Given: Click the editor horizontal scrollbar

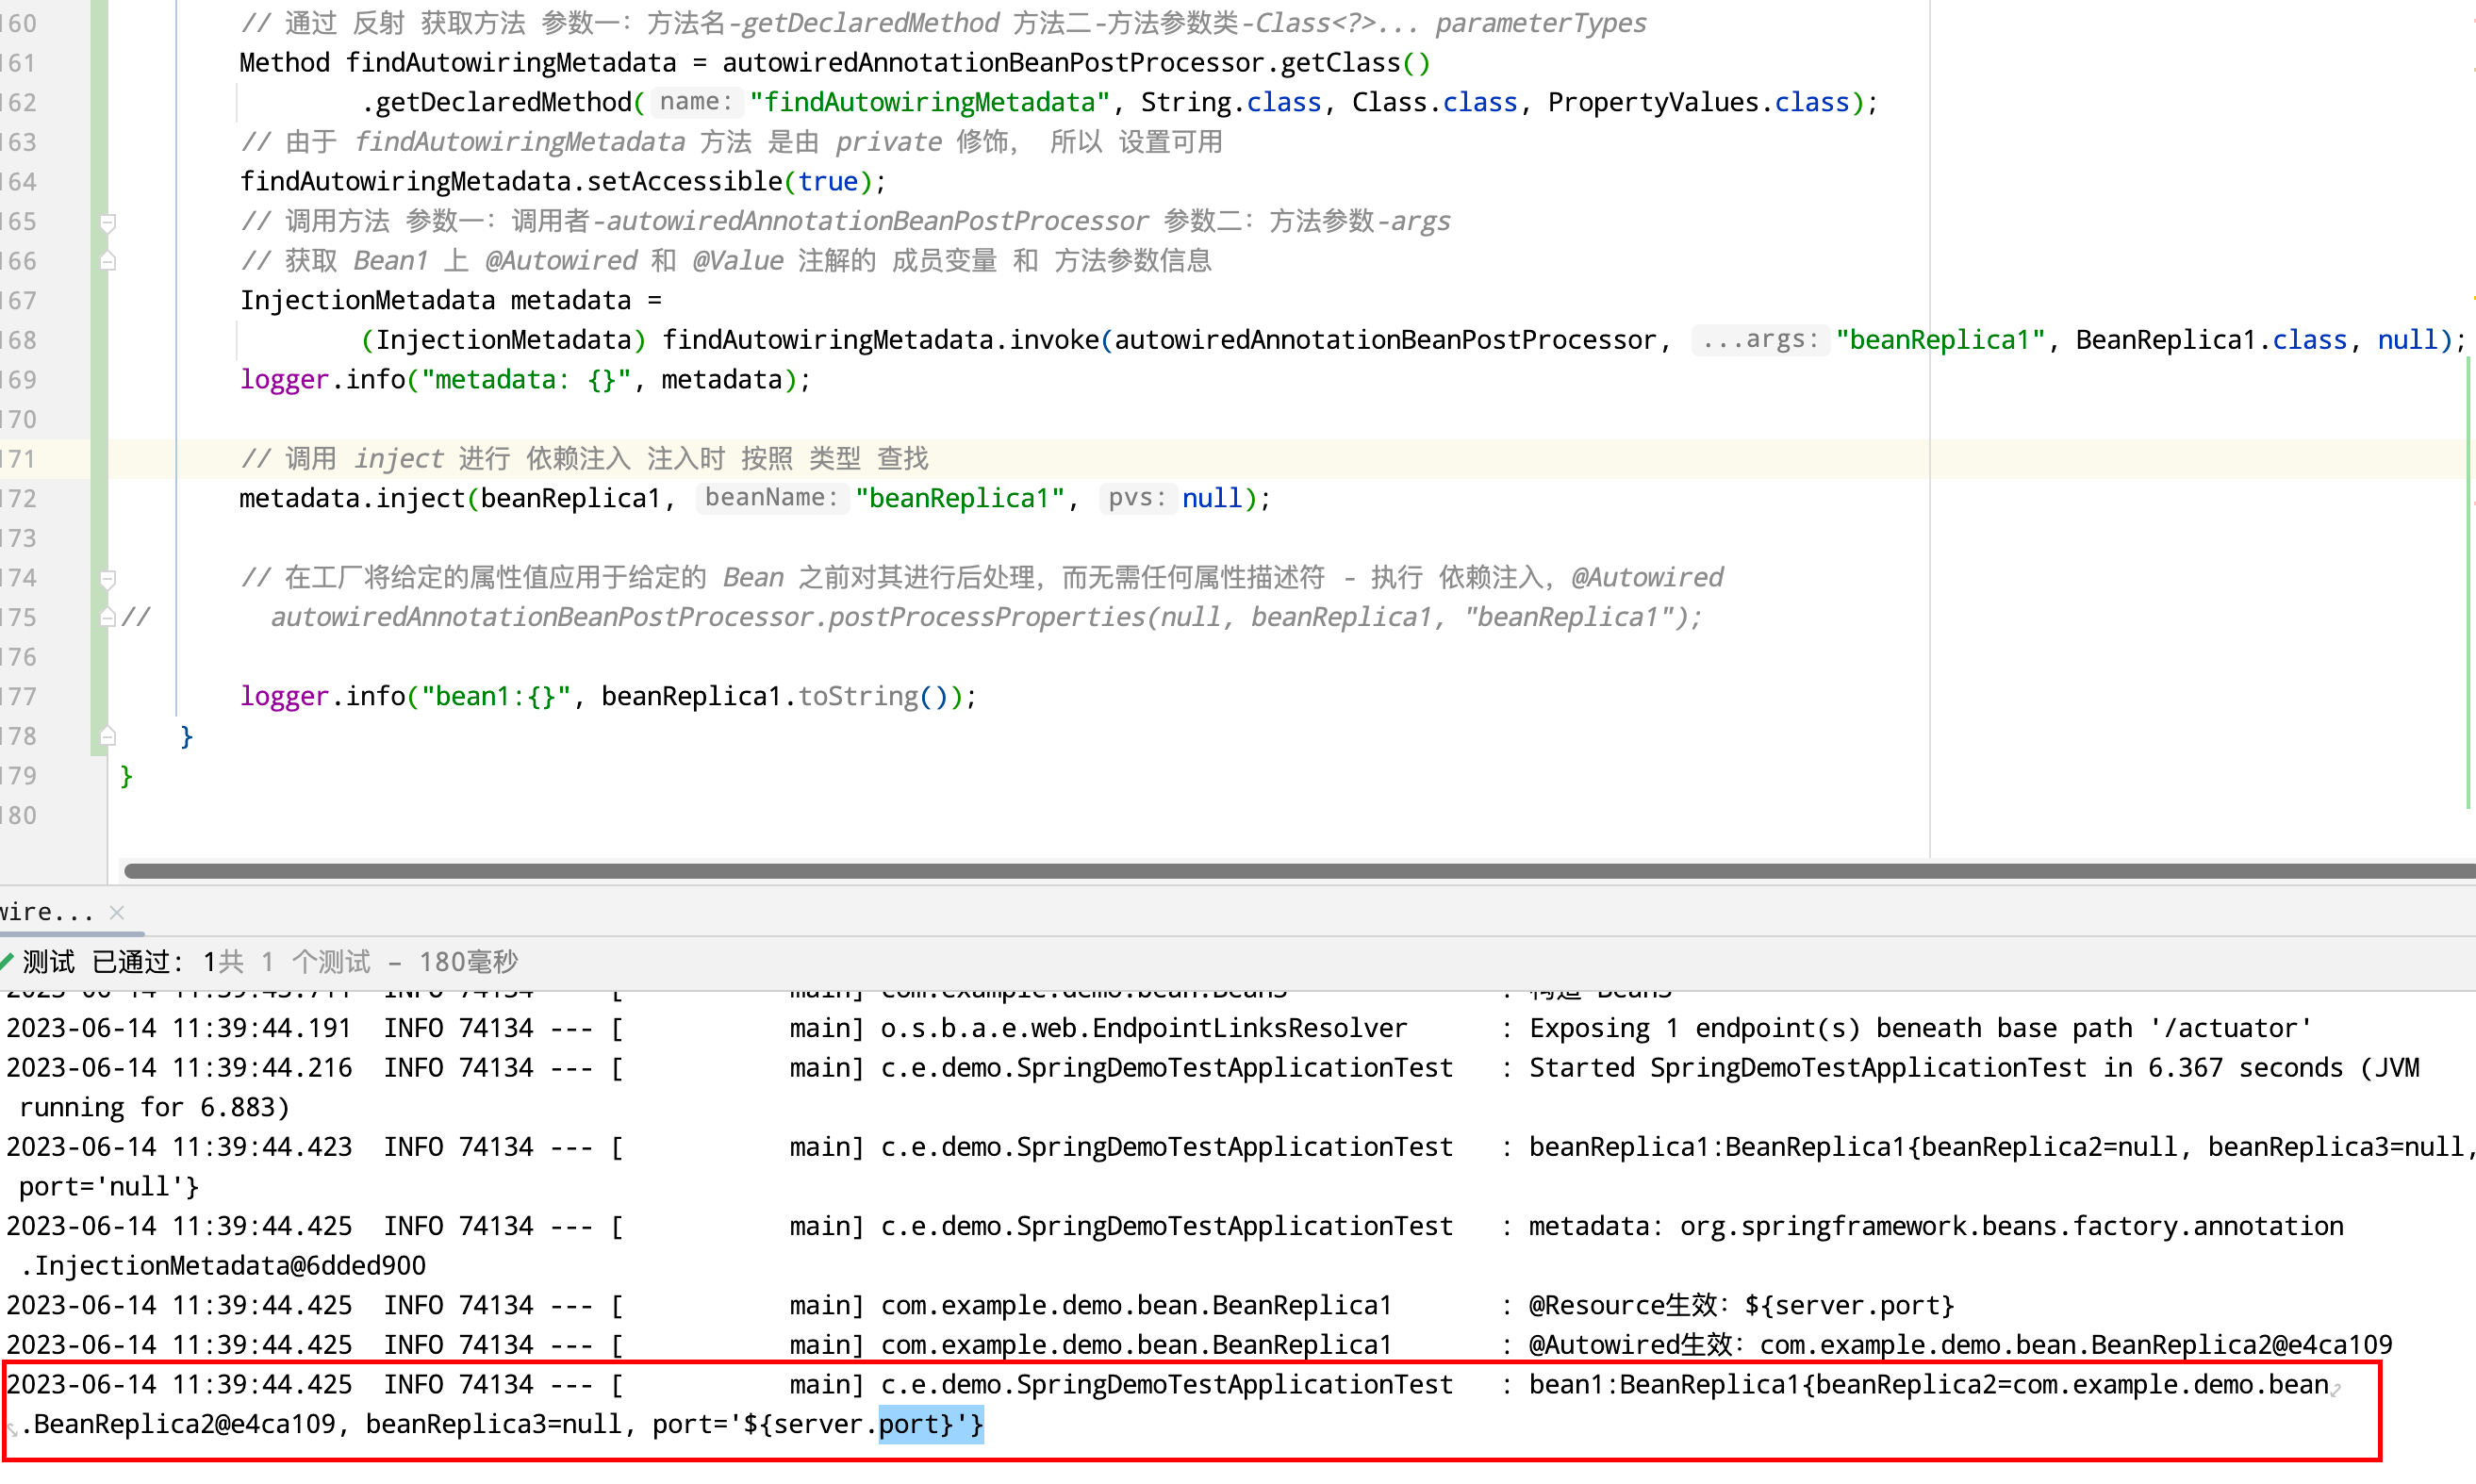Looking at the screenshot, I should click(x=1299, y=871).
